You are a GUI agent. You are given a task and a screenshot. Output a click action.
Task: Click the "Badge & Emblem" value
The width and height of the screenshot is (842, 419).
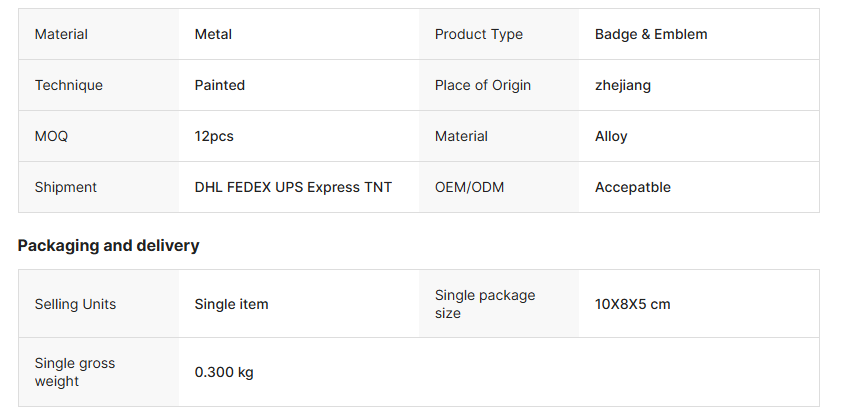[651, 34]
